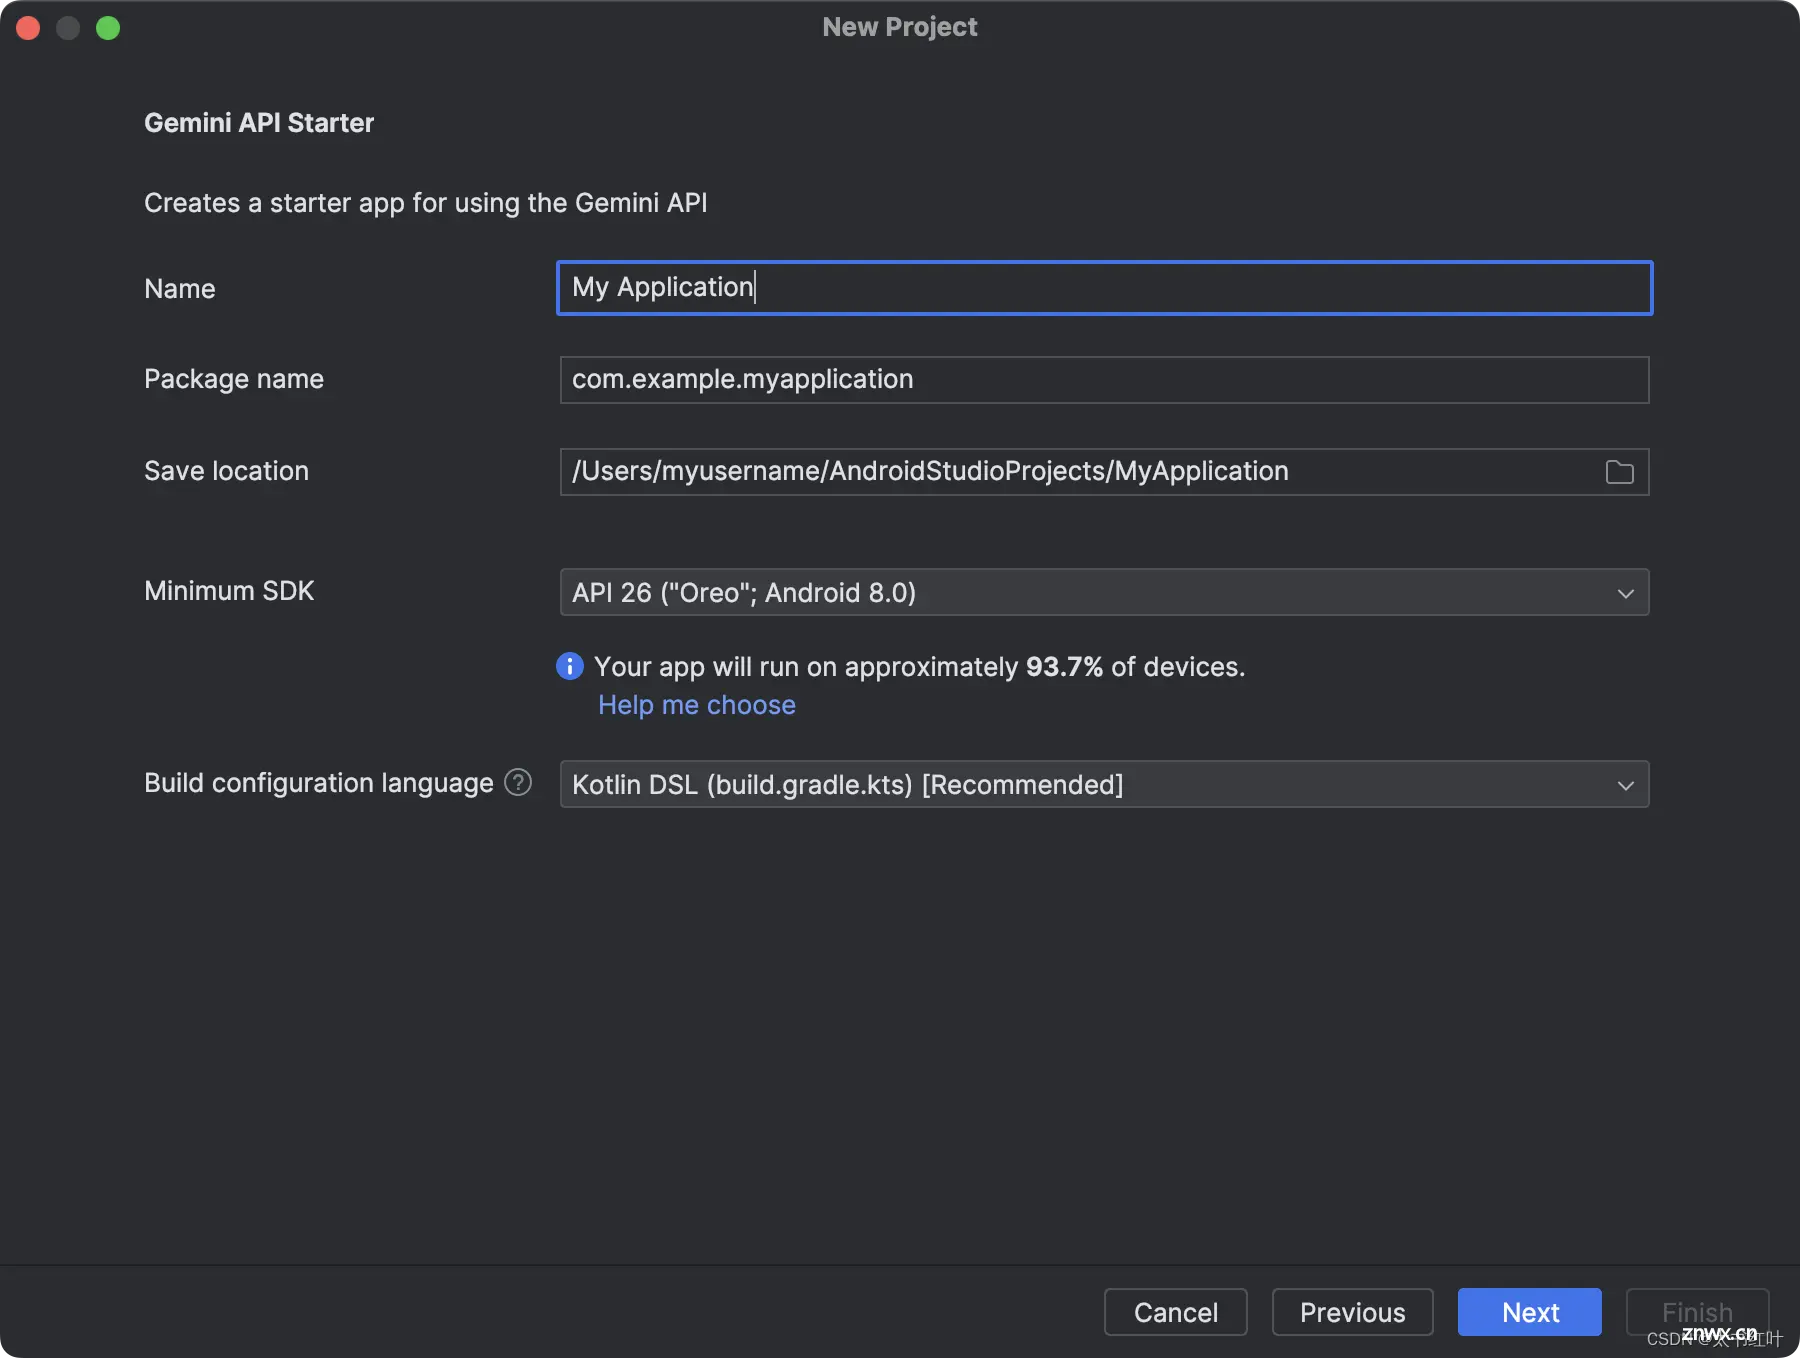Image resolution: width=1800 pixels, height=1358 pixels.
Task: Proceed with the Next button
Action: tap(1530, 1312)
